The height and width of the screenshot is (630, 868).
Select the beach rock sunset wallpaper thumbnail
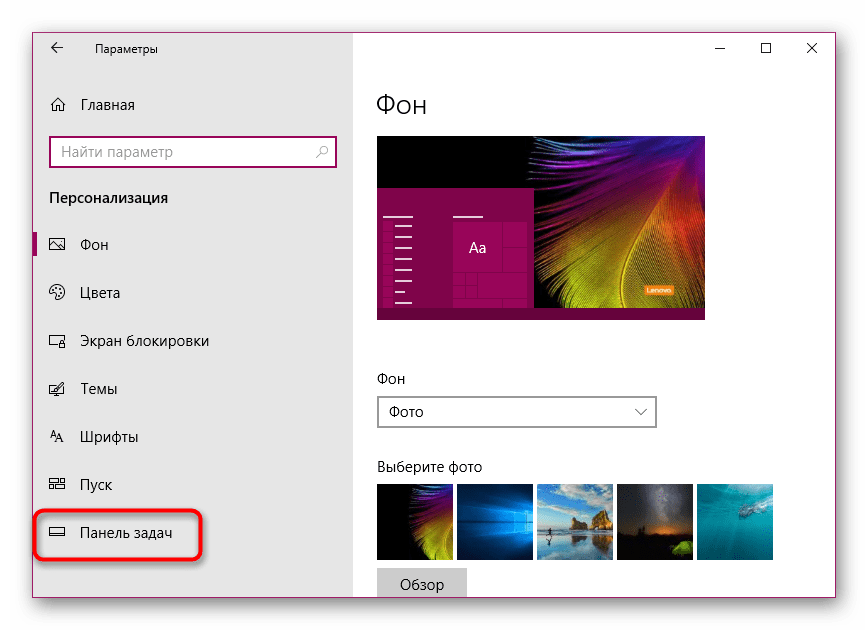click(x=575, y=522)
